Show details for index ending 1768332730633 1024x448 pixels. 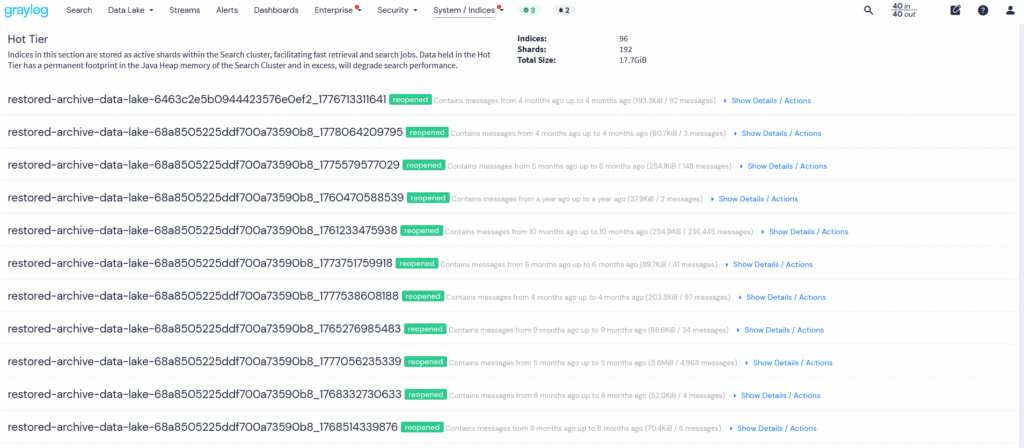click(776, 395)
